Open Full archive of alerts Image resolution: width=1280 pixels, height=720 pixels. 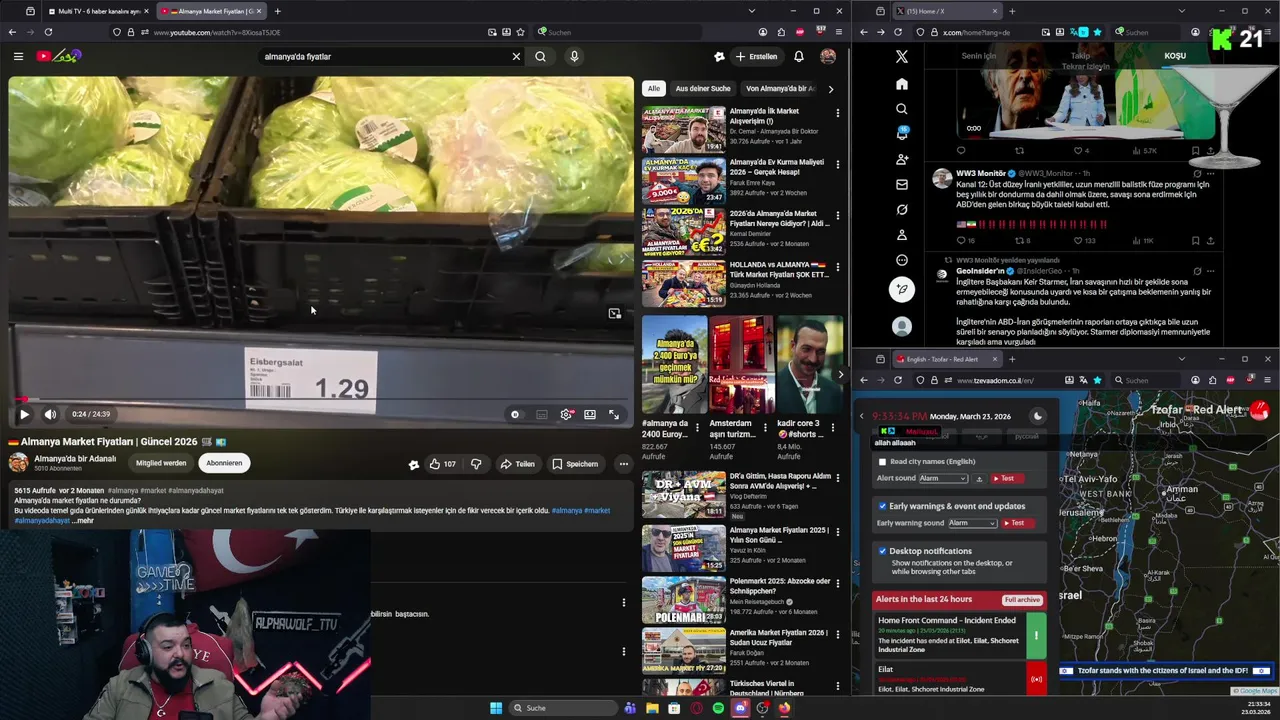pos(1022,600)
